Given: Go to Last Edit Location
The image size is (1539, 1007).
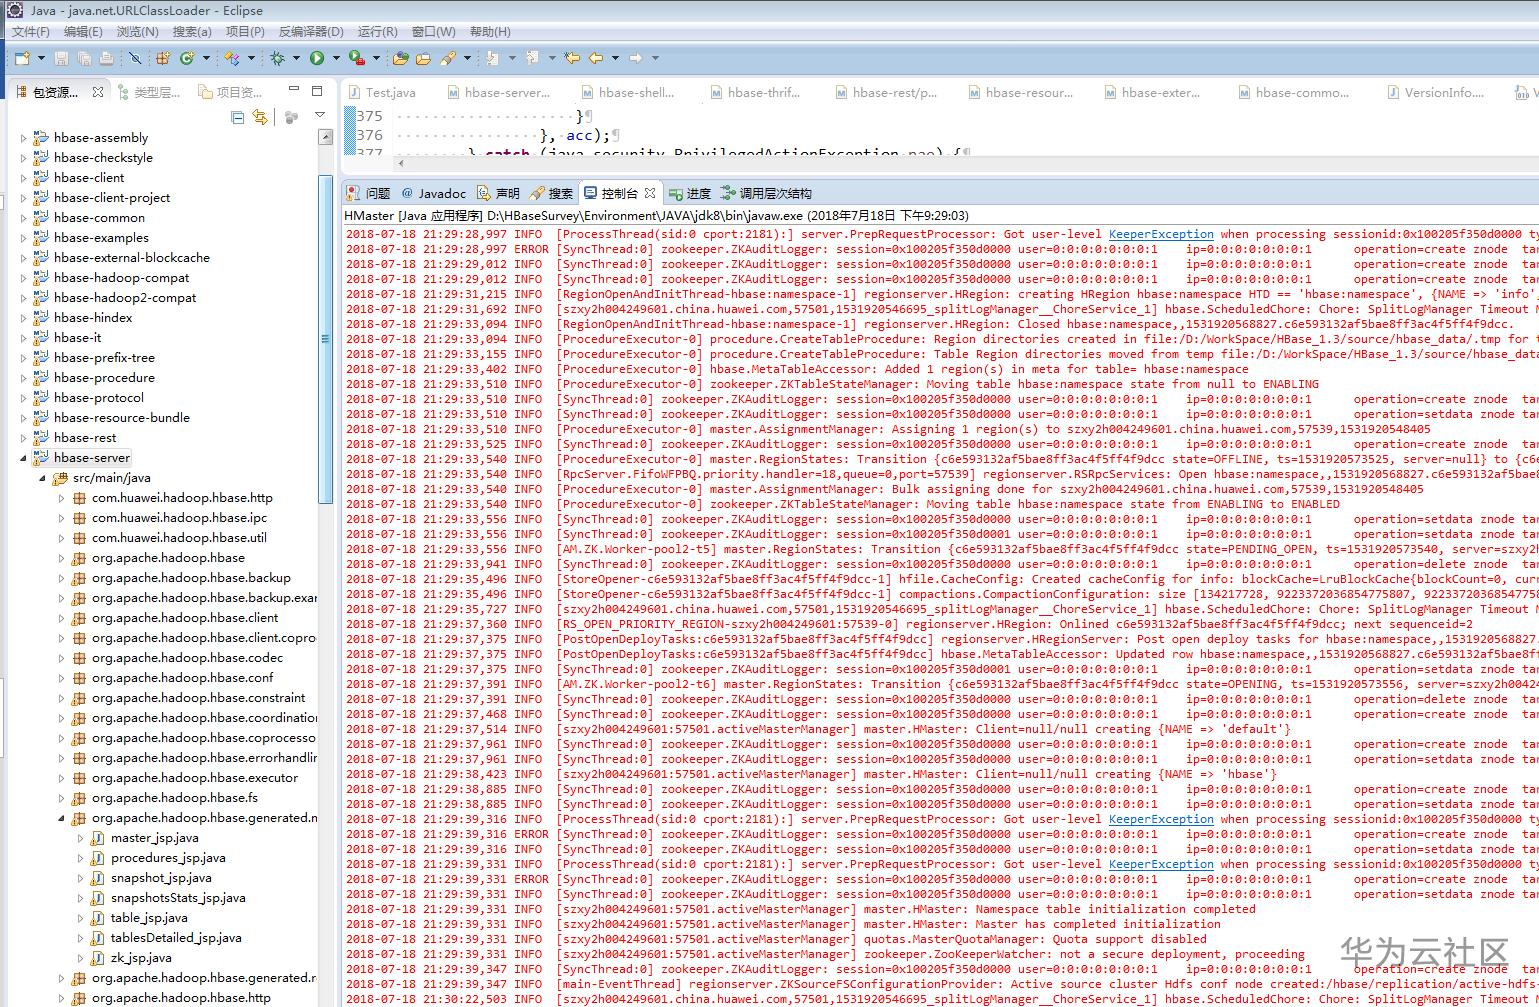Looking at the screenshot, I should coord(572,59).
